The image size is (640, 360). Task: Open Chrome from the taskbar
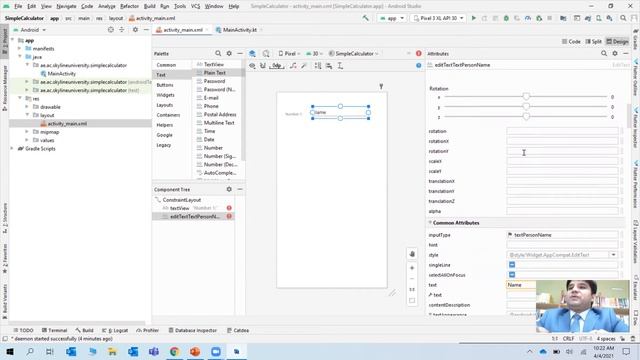pyautogui.click(x=174, y=351)
